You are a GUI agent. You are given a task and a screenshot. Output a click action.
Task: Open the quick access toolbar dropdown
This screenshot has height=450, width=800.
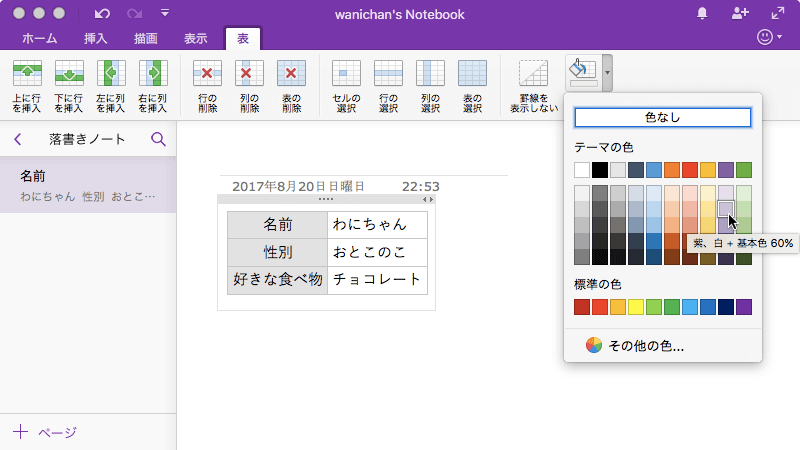165,13
